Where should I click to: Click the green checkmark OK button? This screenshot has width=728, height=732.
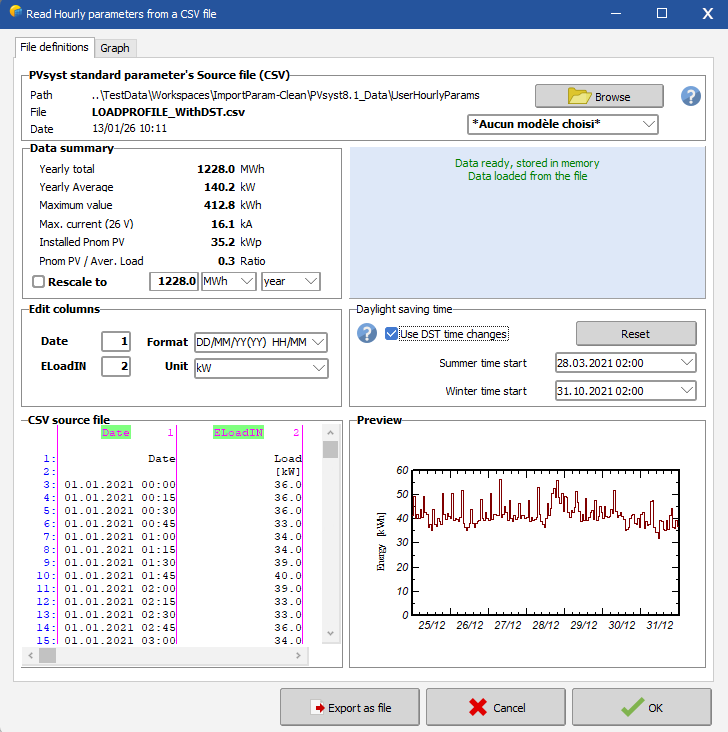(641, 707)
